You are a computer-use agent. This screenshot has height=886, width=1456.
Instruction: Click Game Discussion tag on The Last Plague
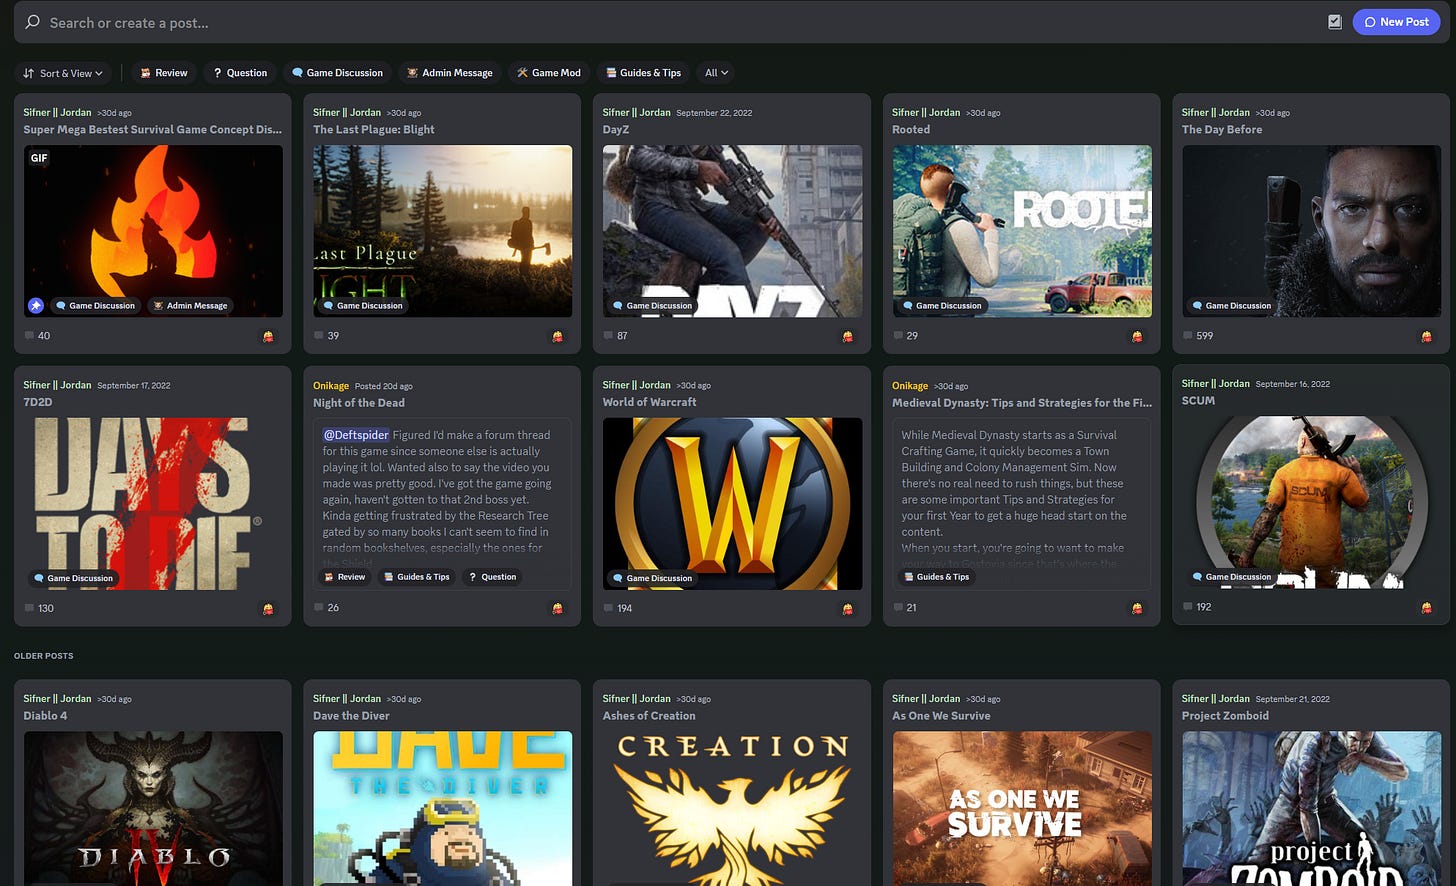(x=362, y=305)
